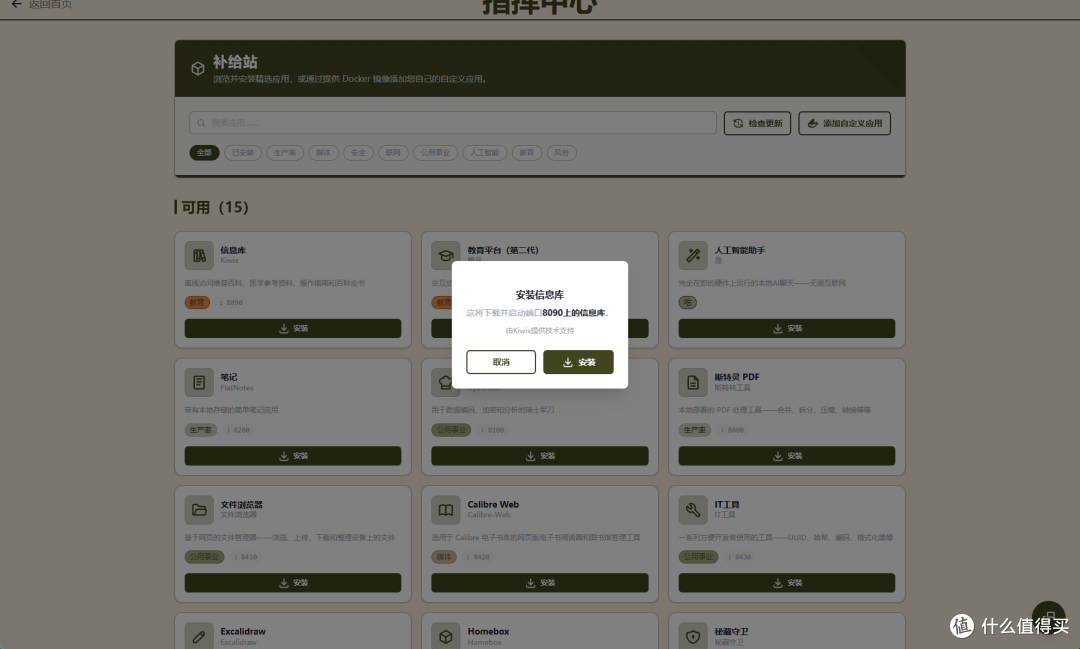The width and height of the screenshot is (1080, 649).
Task: Click the 搜索应用 search input field
Action: [453, 123]
